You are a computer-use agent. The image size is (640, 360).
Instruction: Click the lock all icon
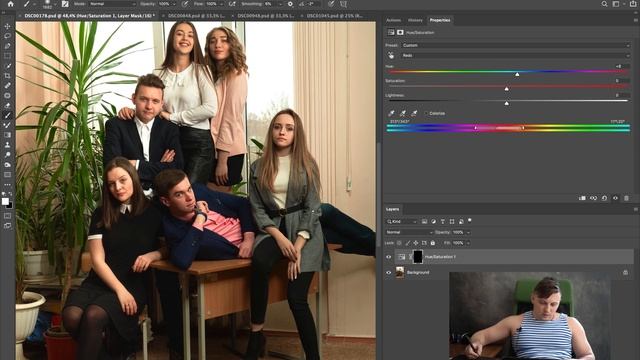433,243
